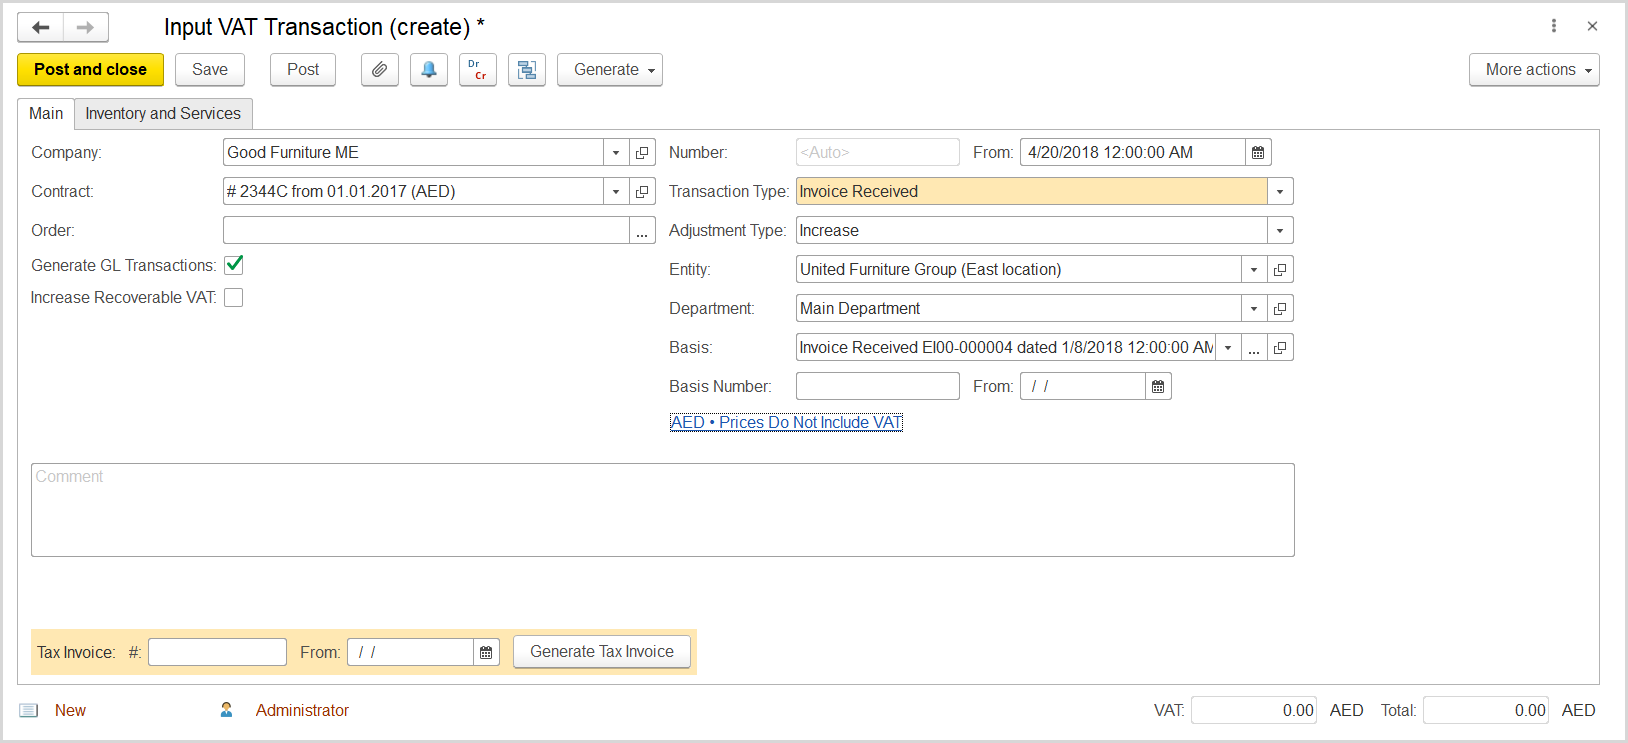Open calendar for Basis Number From date
This screenshot has width=1628, height=743.
click(1158, 387)
